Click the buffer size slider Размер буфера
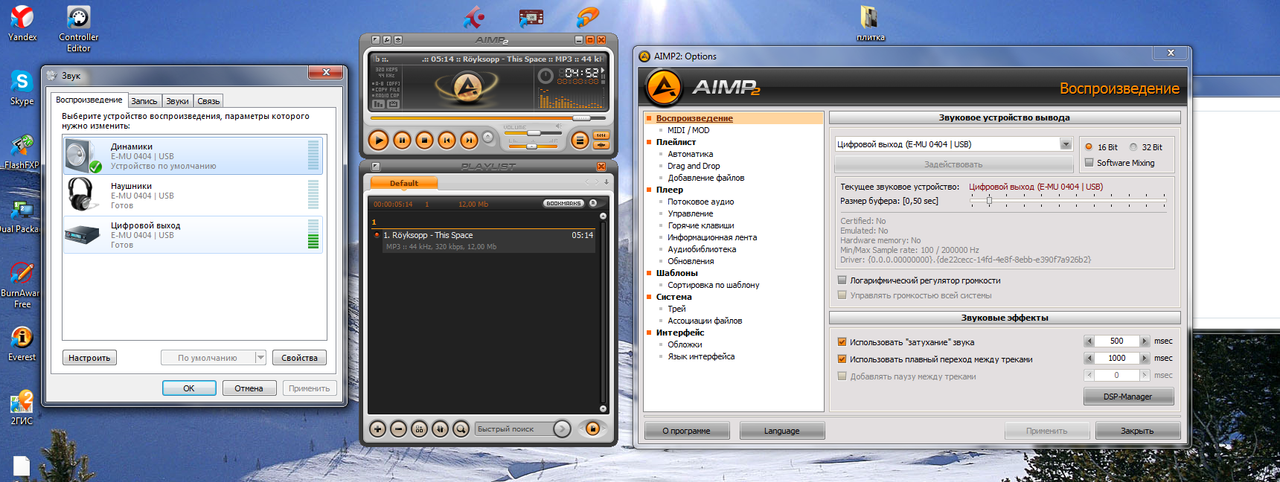This screenshot has height=482, width=1280. click(x=1067, y=200)
